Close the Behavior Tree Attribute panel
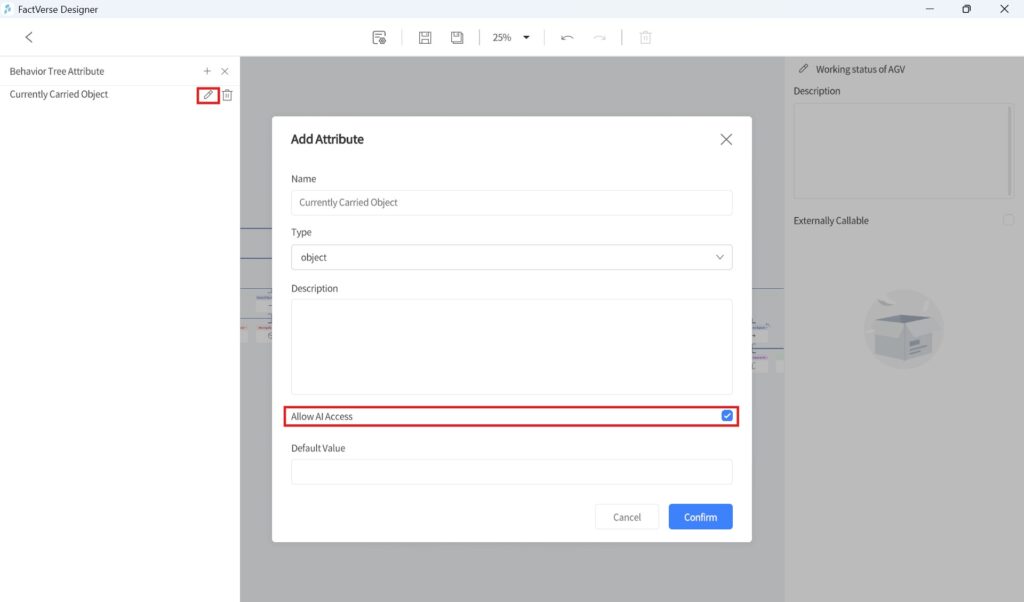This screenshot has height=602, width=1024. tap(225, 71)
